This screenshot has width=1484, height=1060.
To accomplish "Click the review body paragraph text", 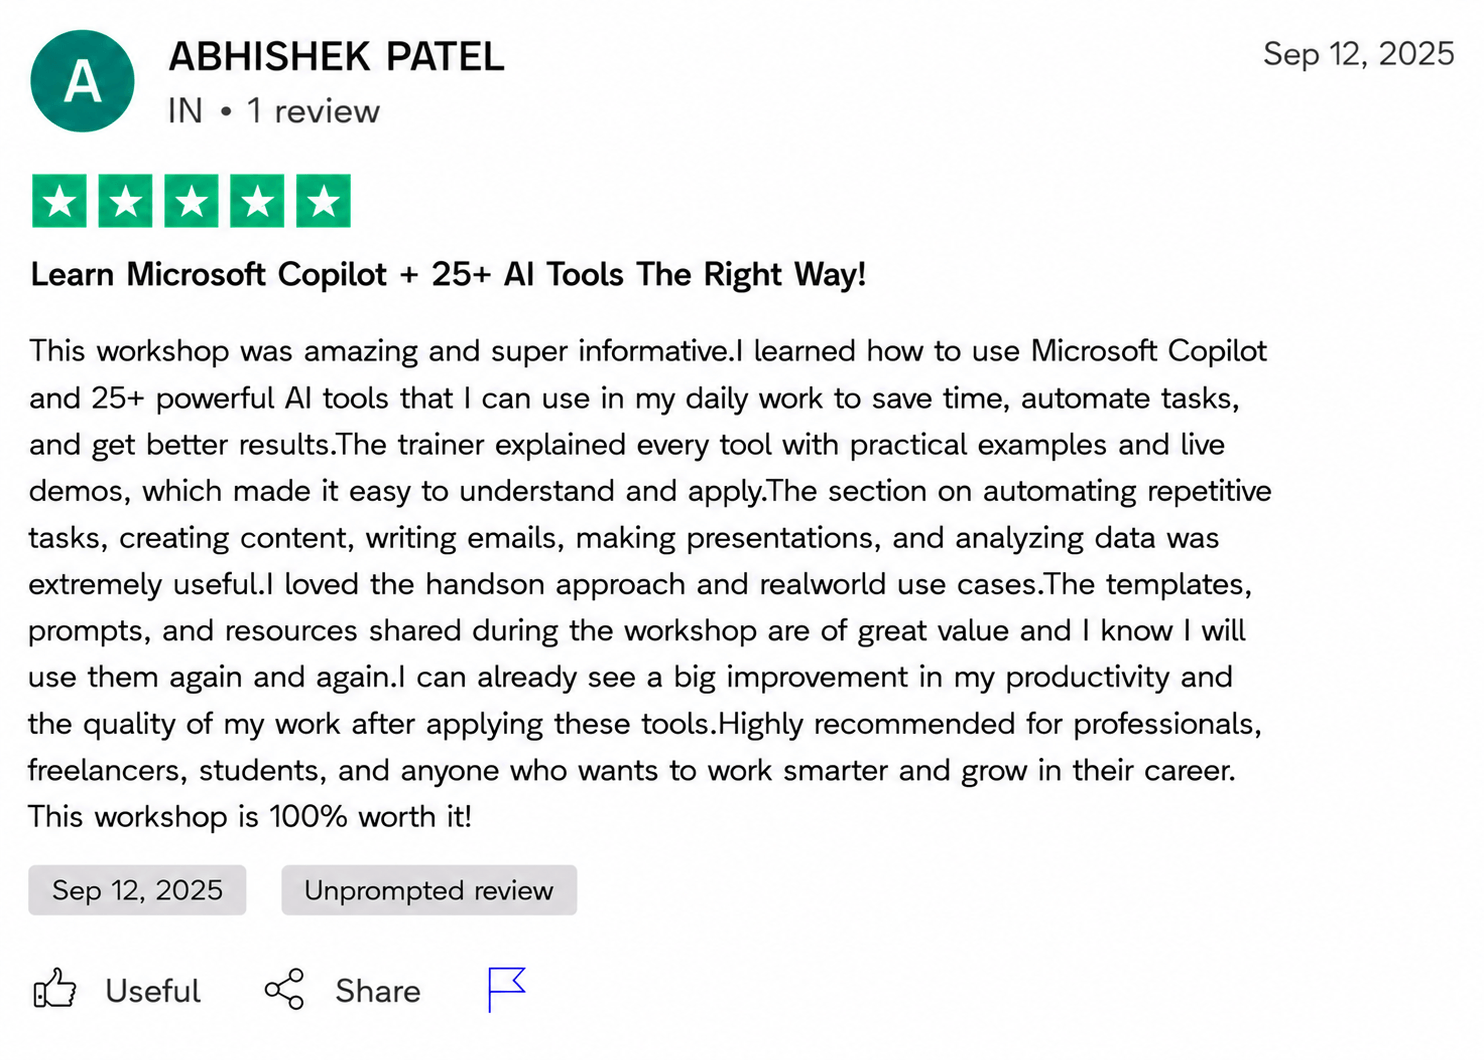I will (x=650, y=584).
